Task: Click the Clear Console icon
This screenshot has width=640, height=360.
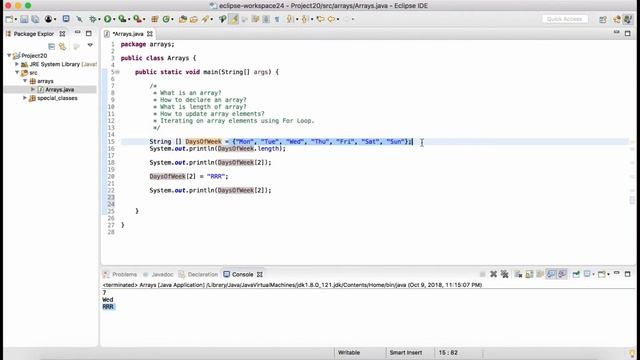Action: click(518, 274)
